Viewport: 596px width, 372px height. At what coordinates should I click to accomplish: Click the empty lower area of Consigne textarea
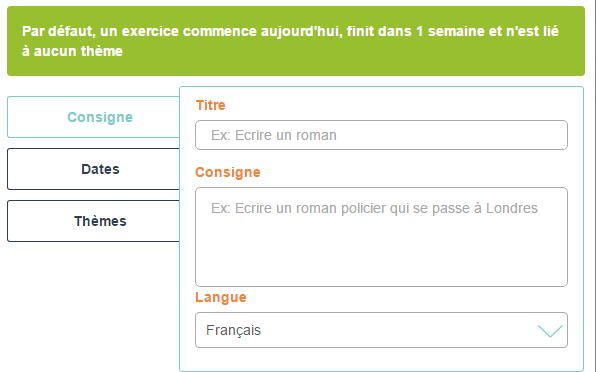pos(381,255)
